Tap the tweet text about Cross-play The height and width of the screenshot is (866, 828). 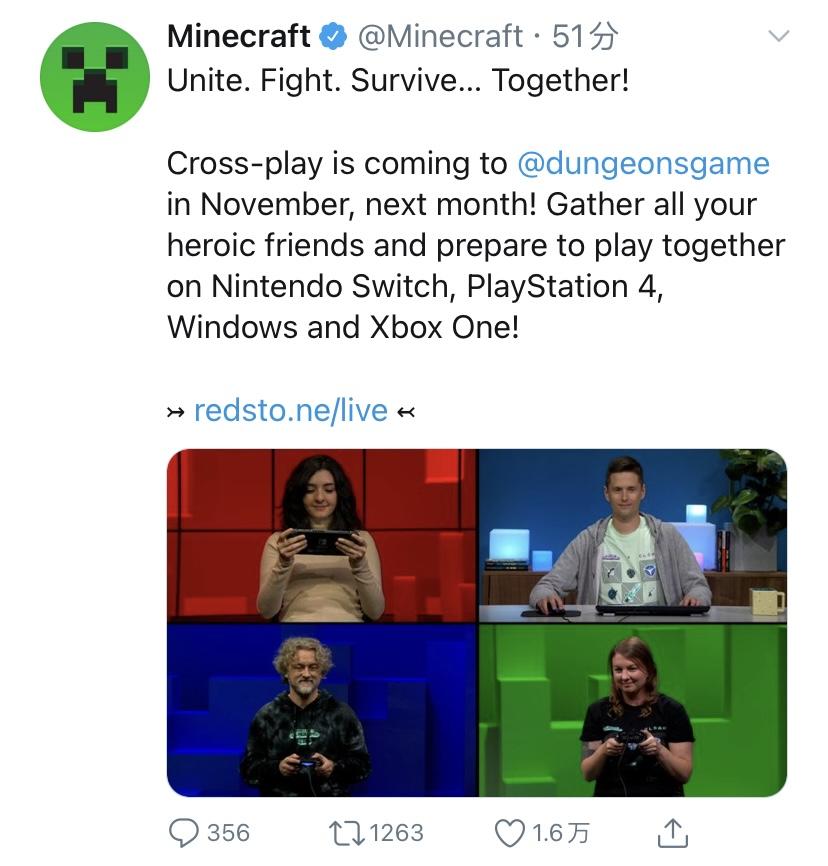476,245
